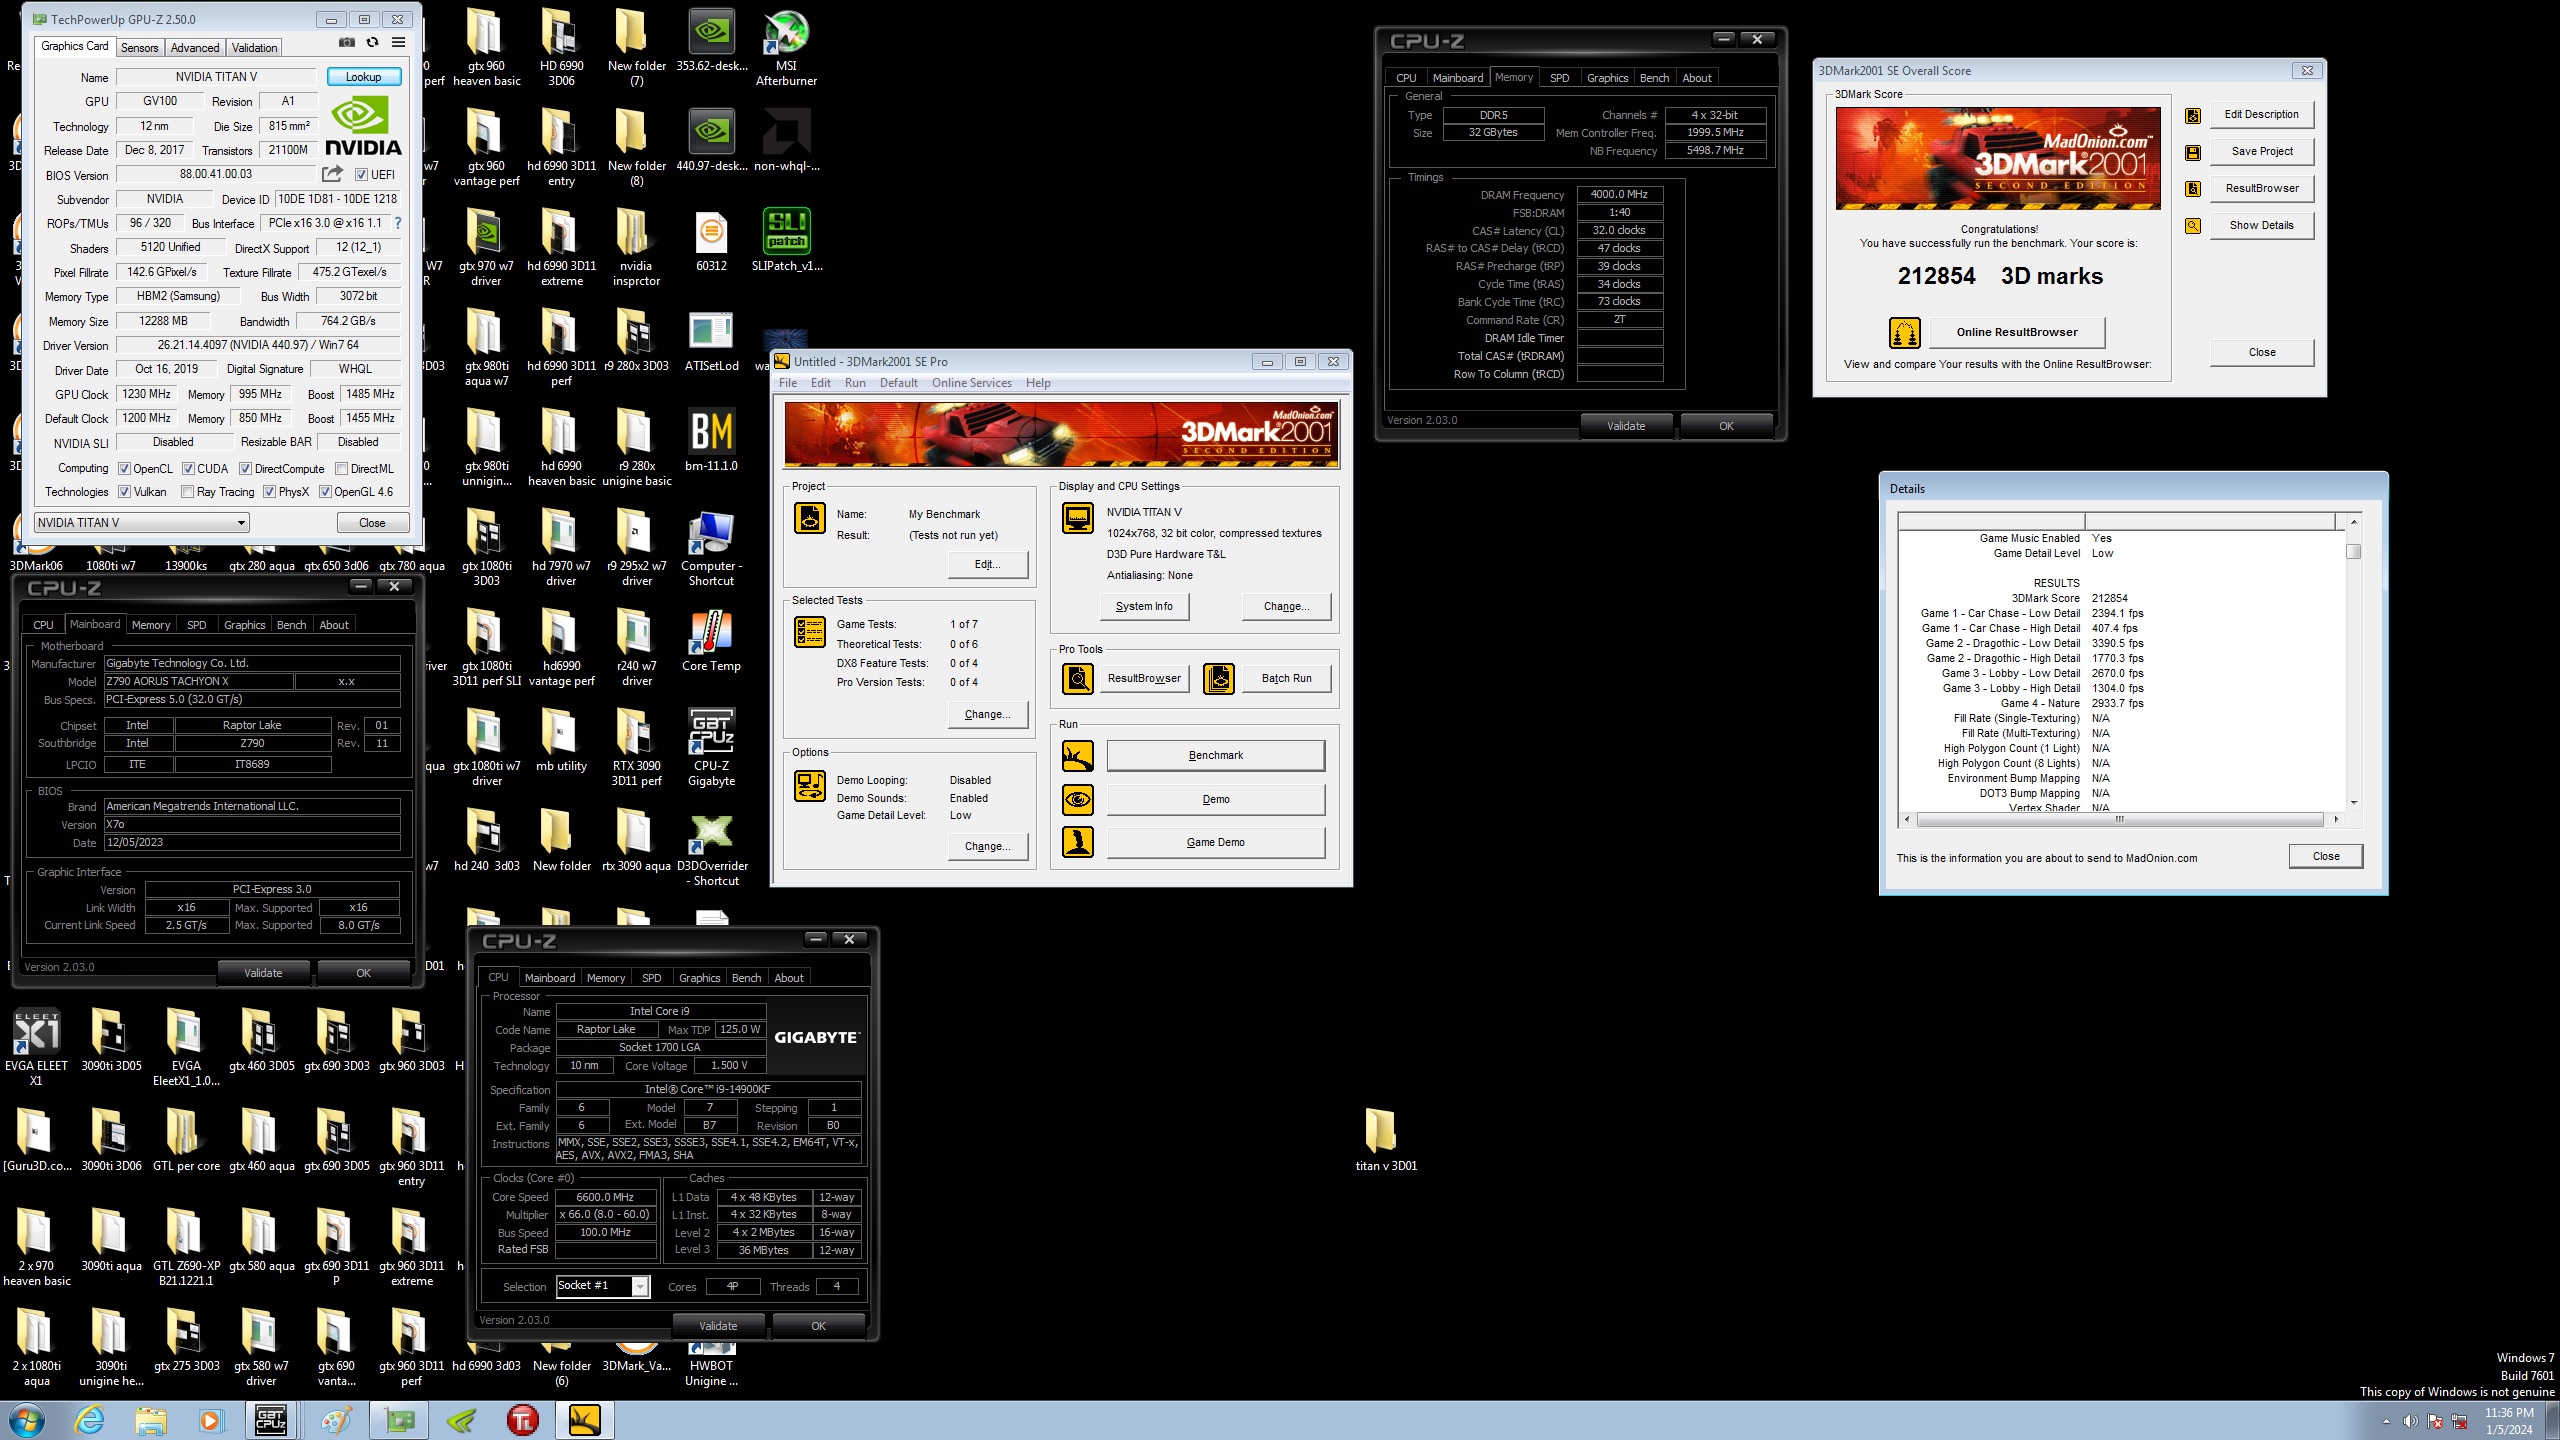The width and height of the screenshot is (2560, 1440).
Task: Toggle the UEFI checkbox in GPU-Z
Action: pyautogui.click(x=362, y=174)
